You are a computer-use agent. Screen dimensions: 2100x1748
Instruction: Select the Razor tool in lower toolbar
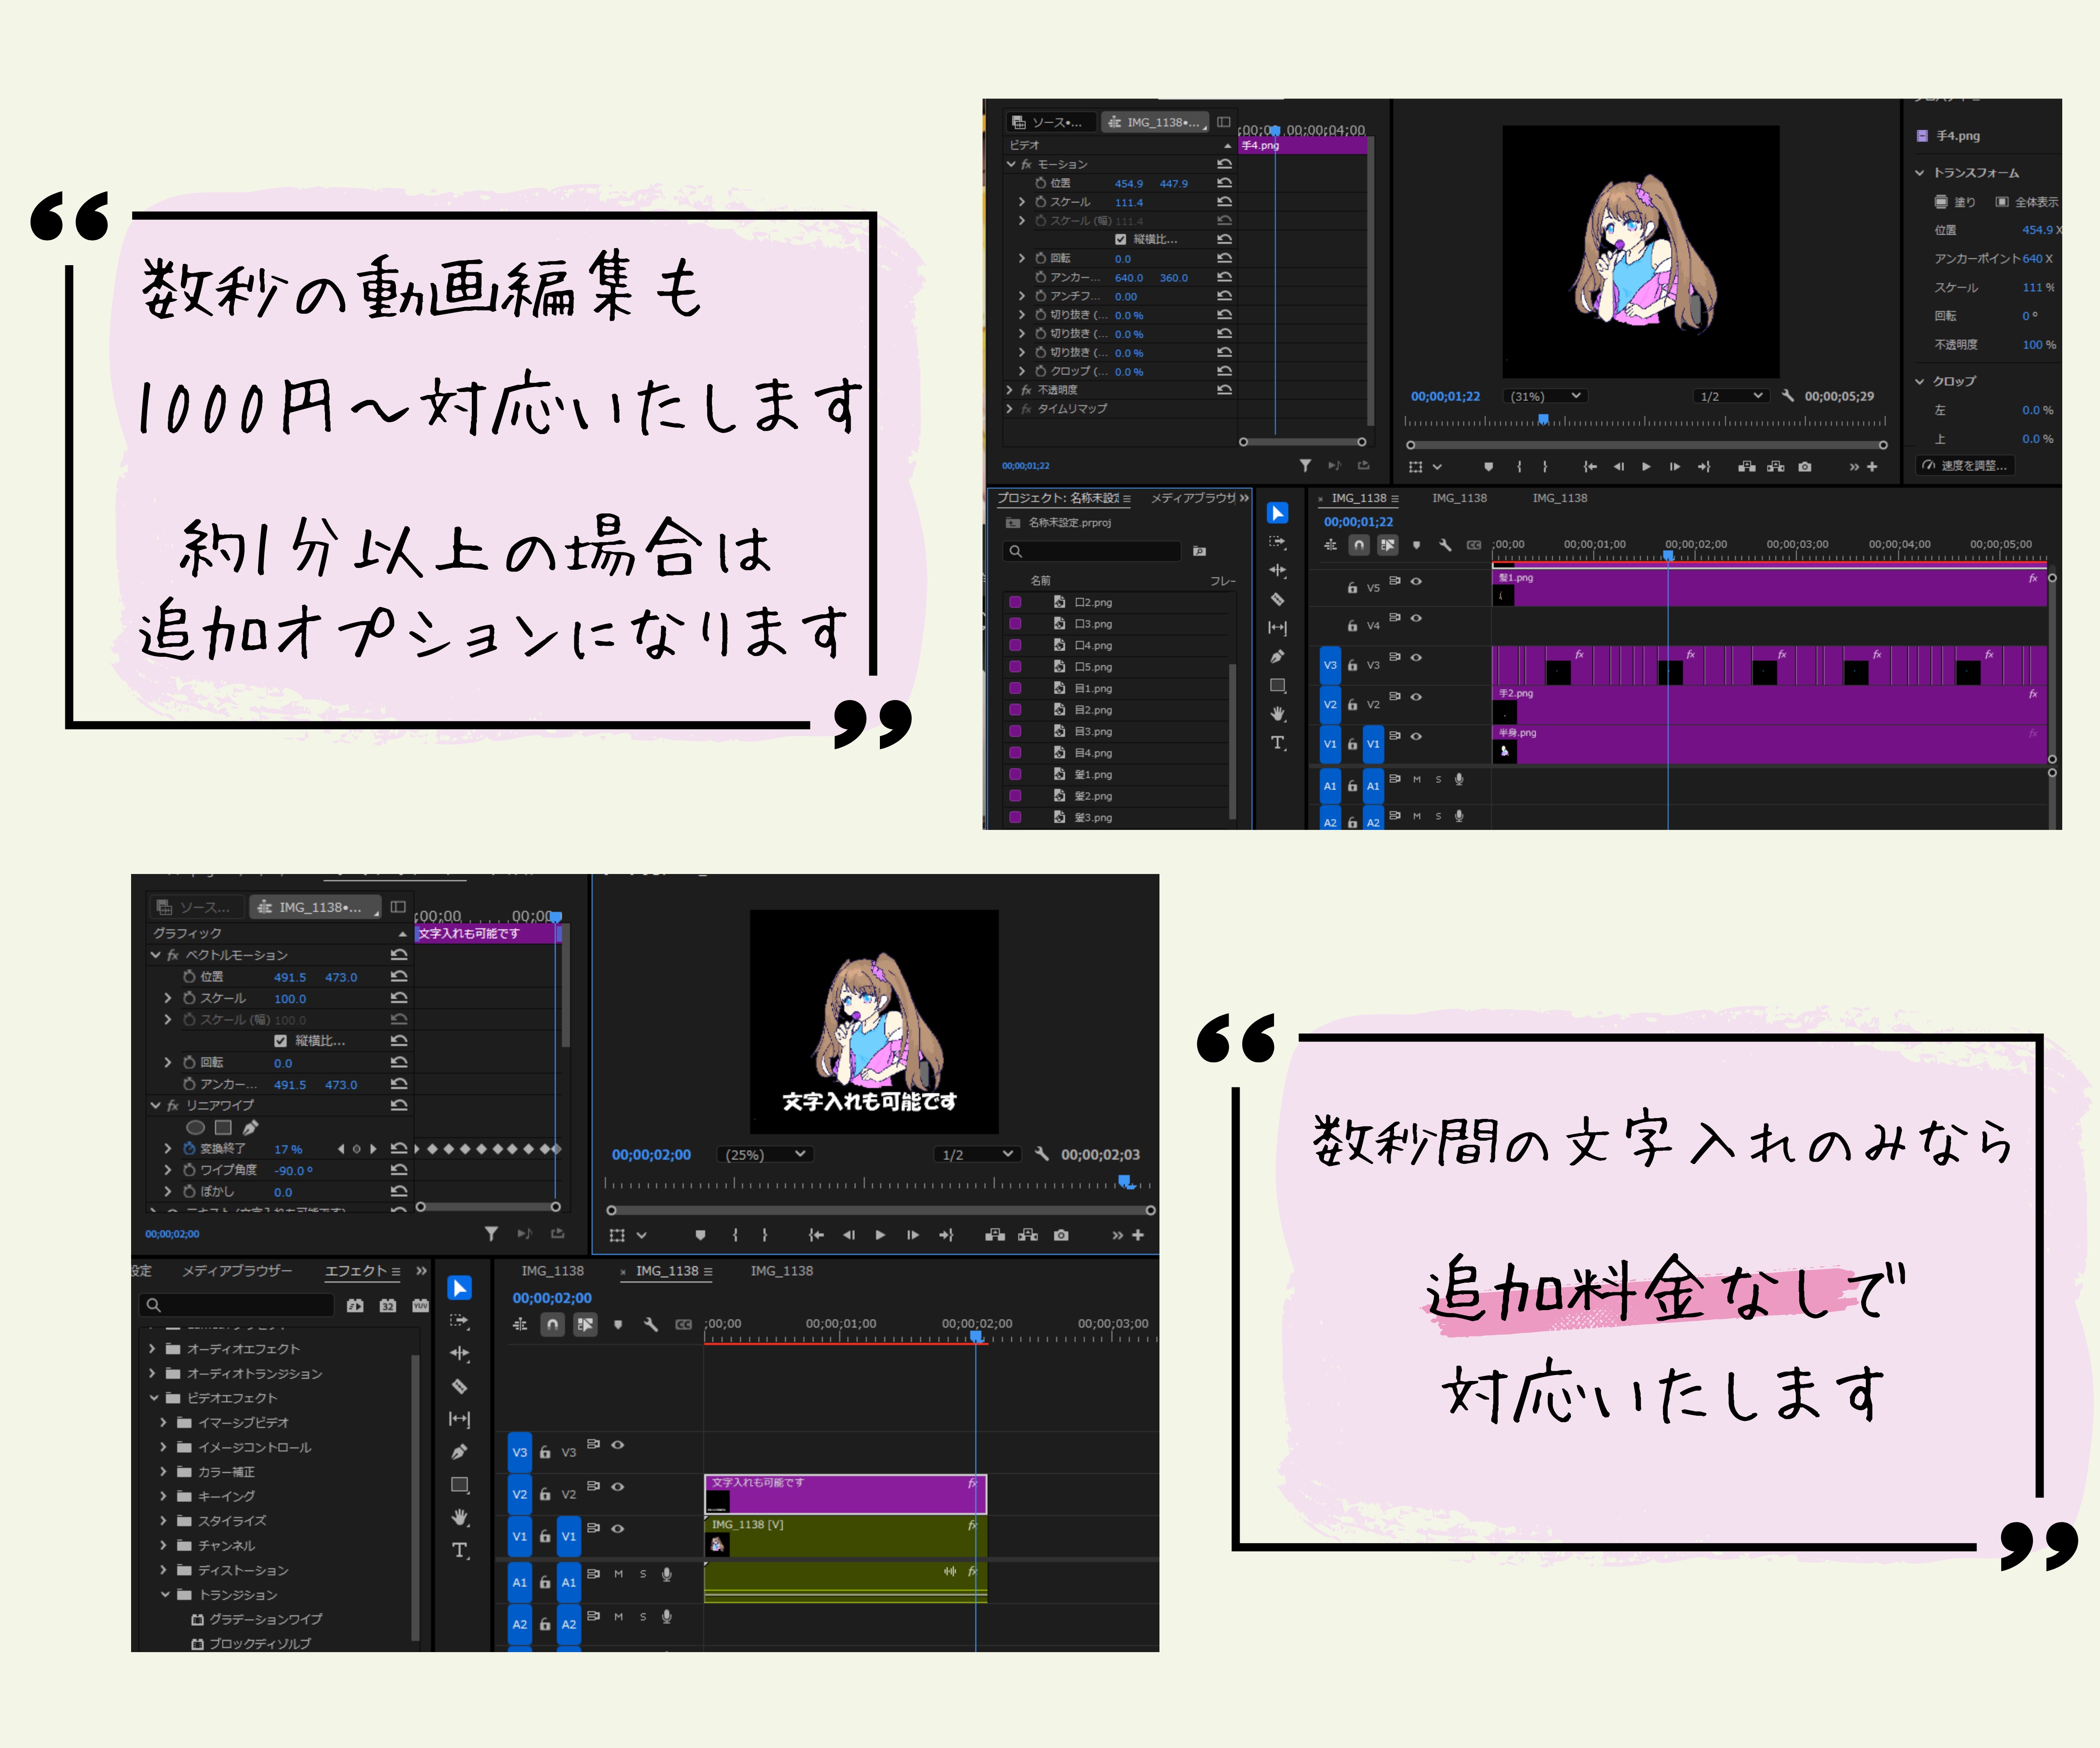pos(459,1386)
